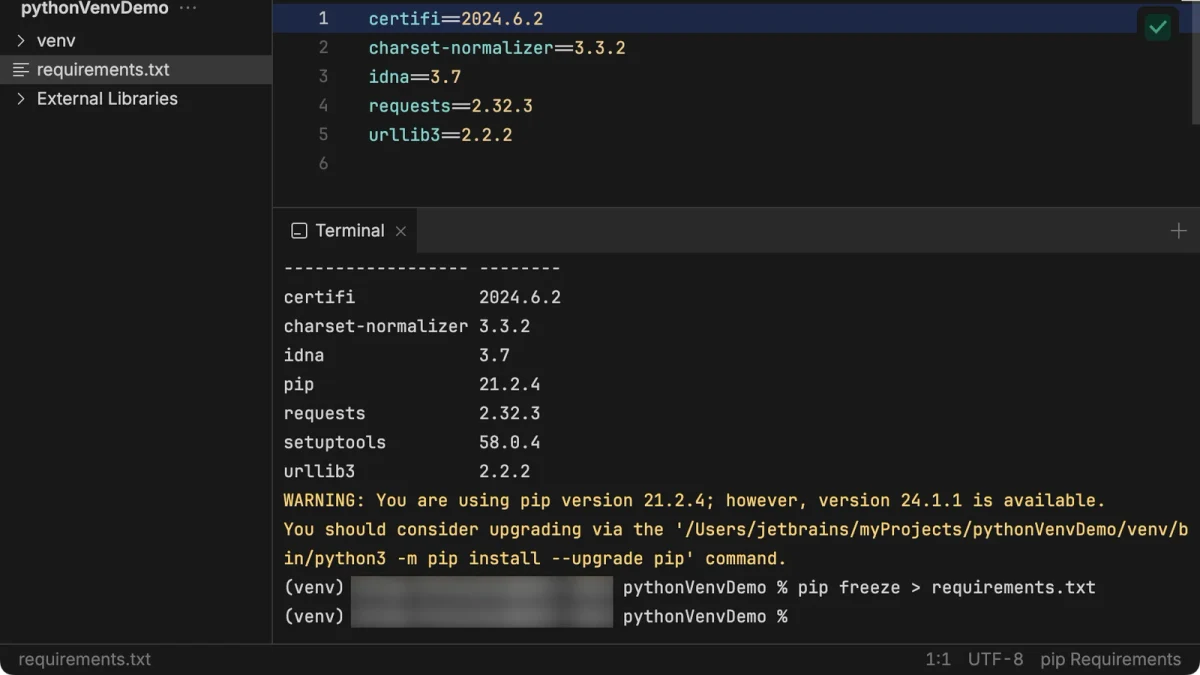Click line number 3 in the gutter
Screen dimensions: 1200x675
[x=323, y=77]
